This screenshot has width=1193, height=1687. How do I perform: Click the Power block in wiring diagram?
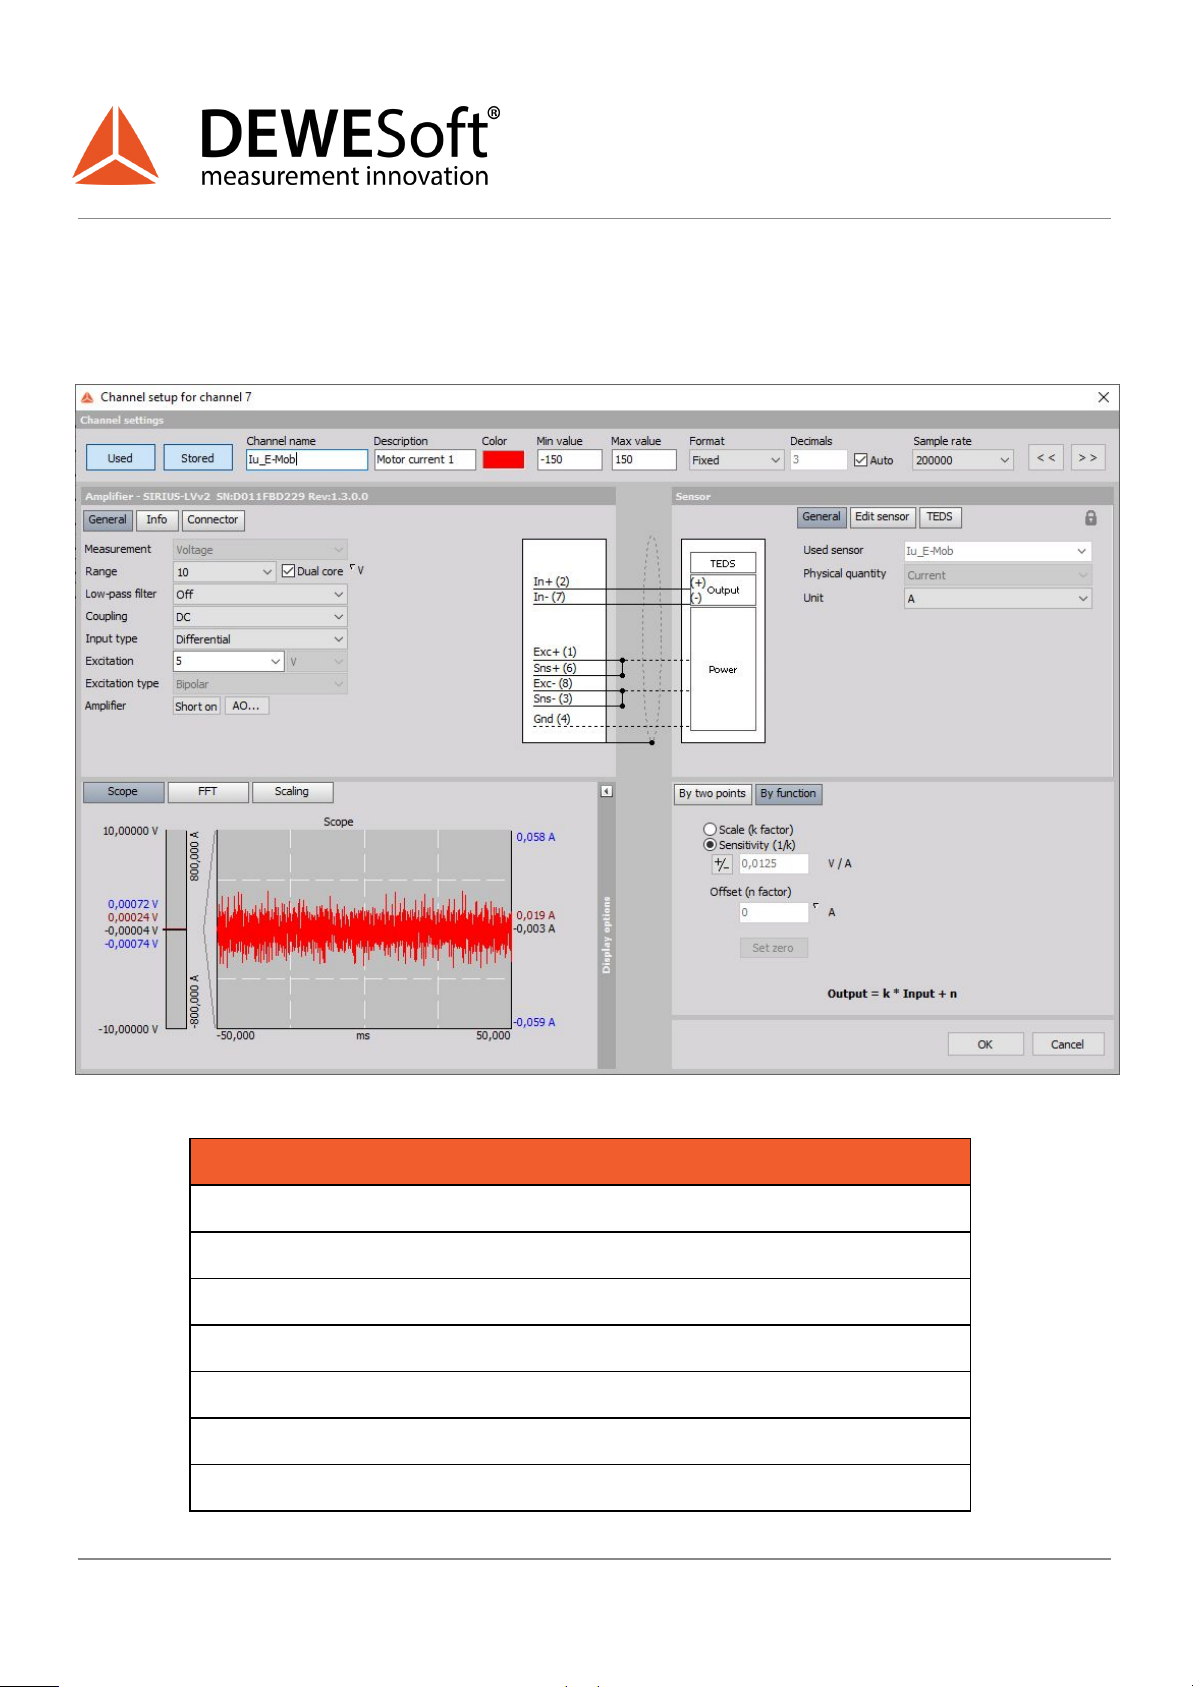click(x=723, y=669)
